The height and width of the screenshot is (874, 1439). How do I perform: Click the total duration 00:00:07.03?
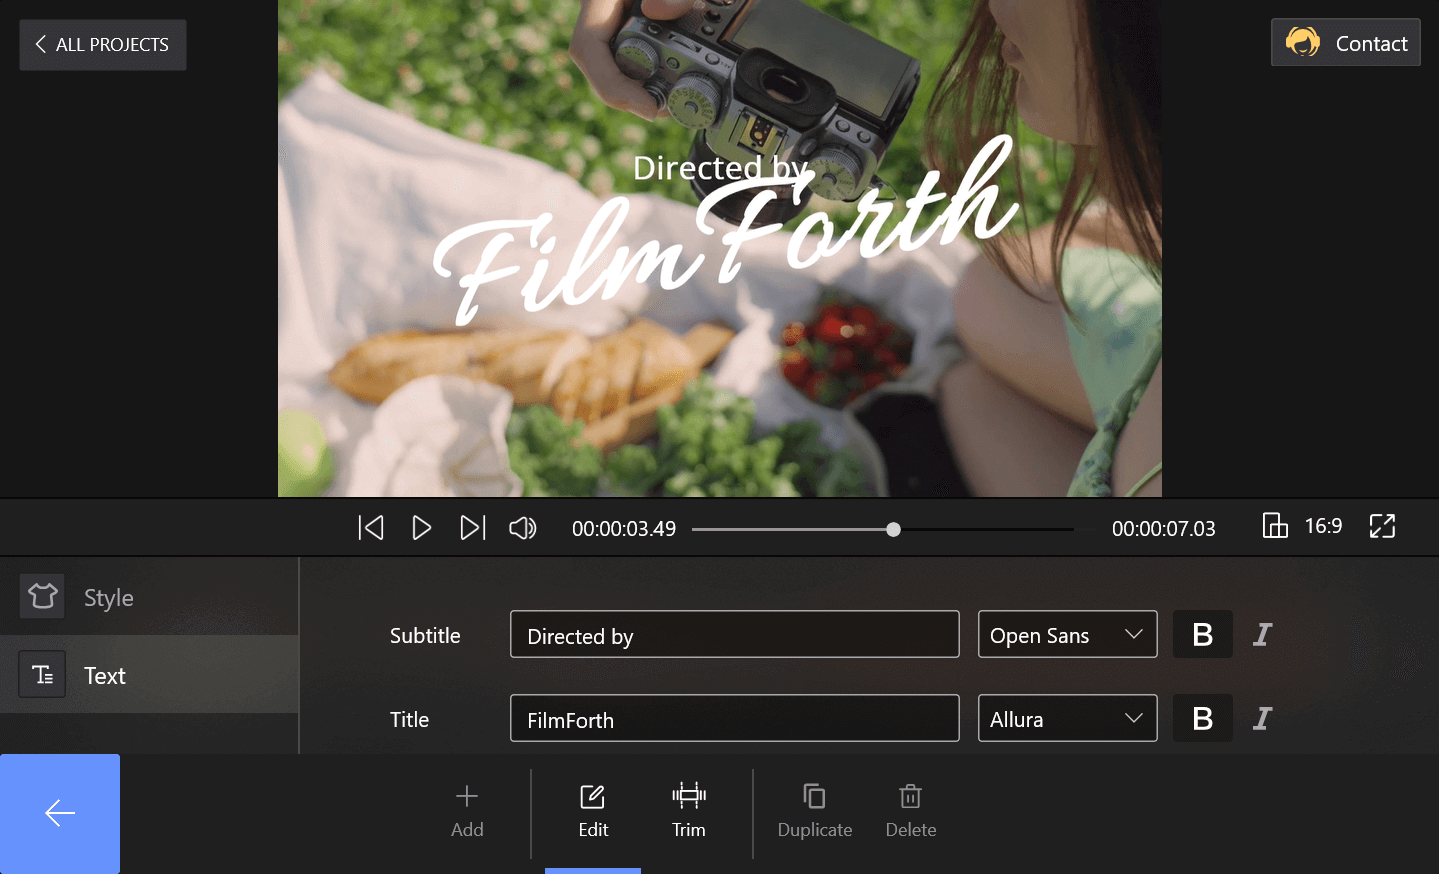pyautogui.click(x=1164, y=528)
